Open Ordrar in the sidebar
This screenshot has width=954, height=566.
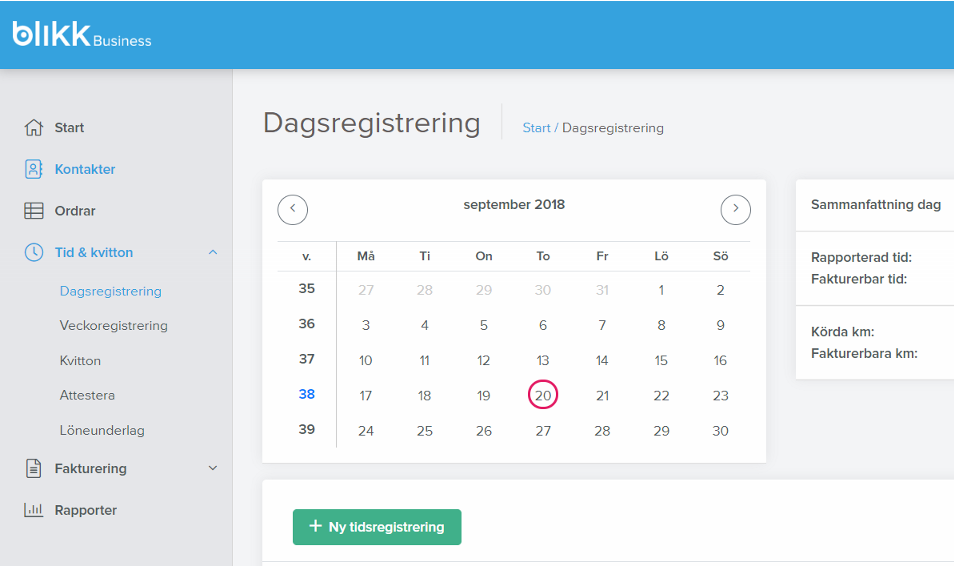pyautogui.click(x=75, y=211)
